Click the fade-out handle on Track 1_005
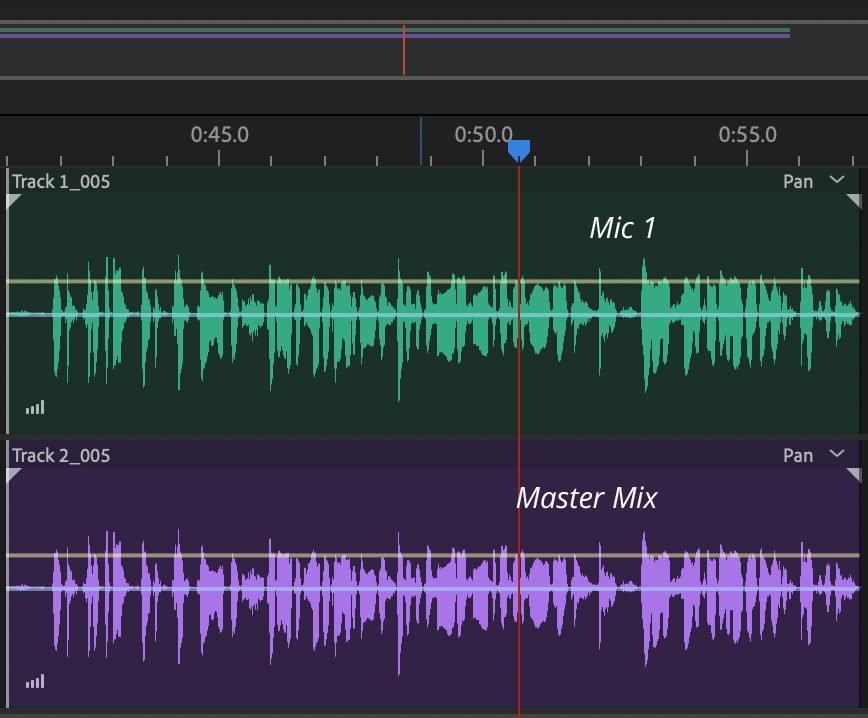The height and width of the screenshot is (718, 868). coord(854,200)
